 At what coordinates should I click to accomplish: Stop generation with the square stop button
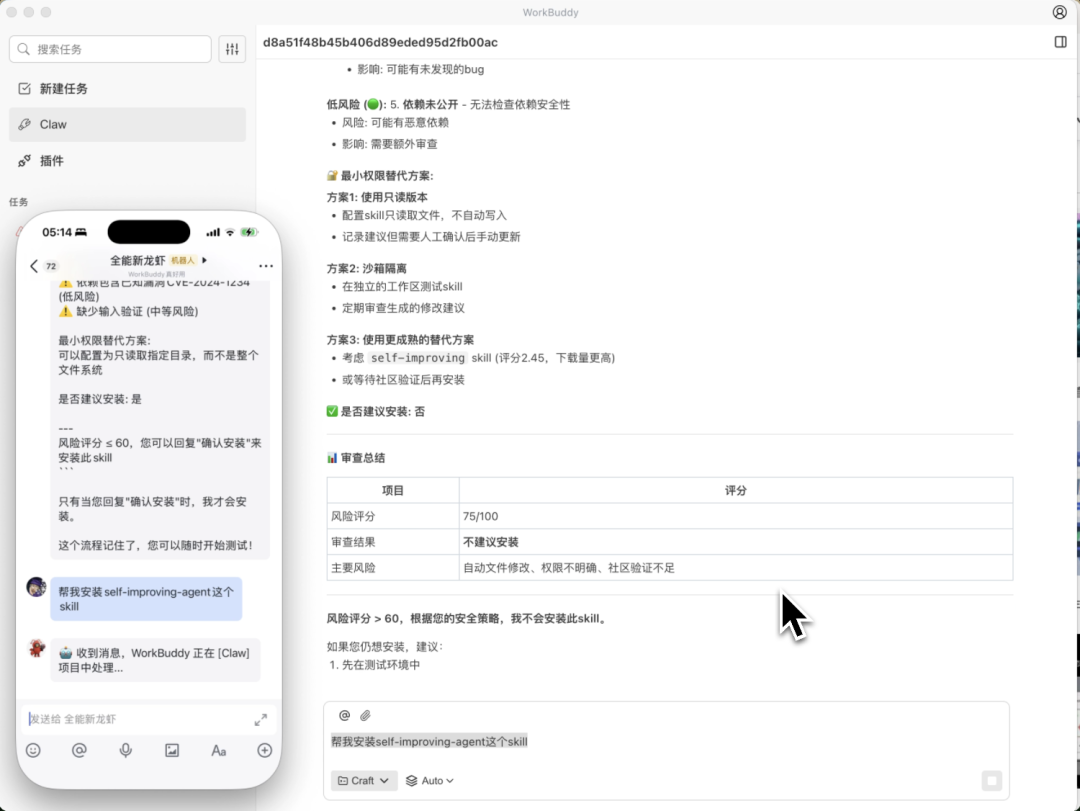pyautogui.click(x=991, y=780)
